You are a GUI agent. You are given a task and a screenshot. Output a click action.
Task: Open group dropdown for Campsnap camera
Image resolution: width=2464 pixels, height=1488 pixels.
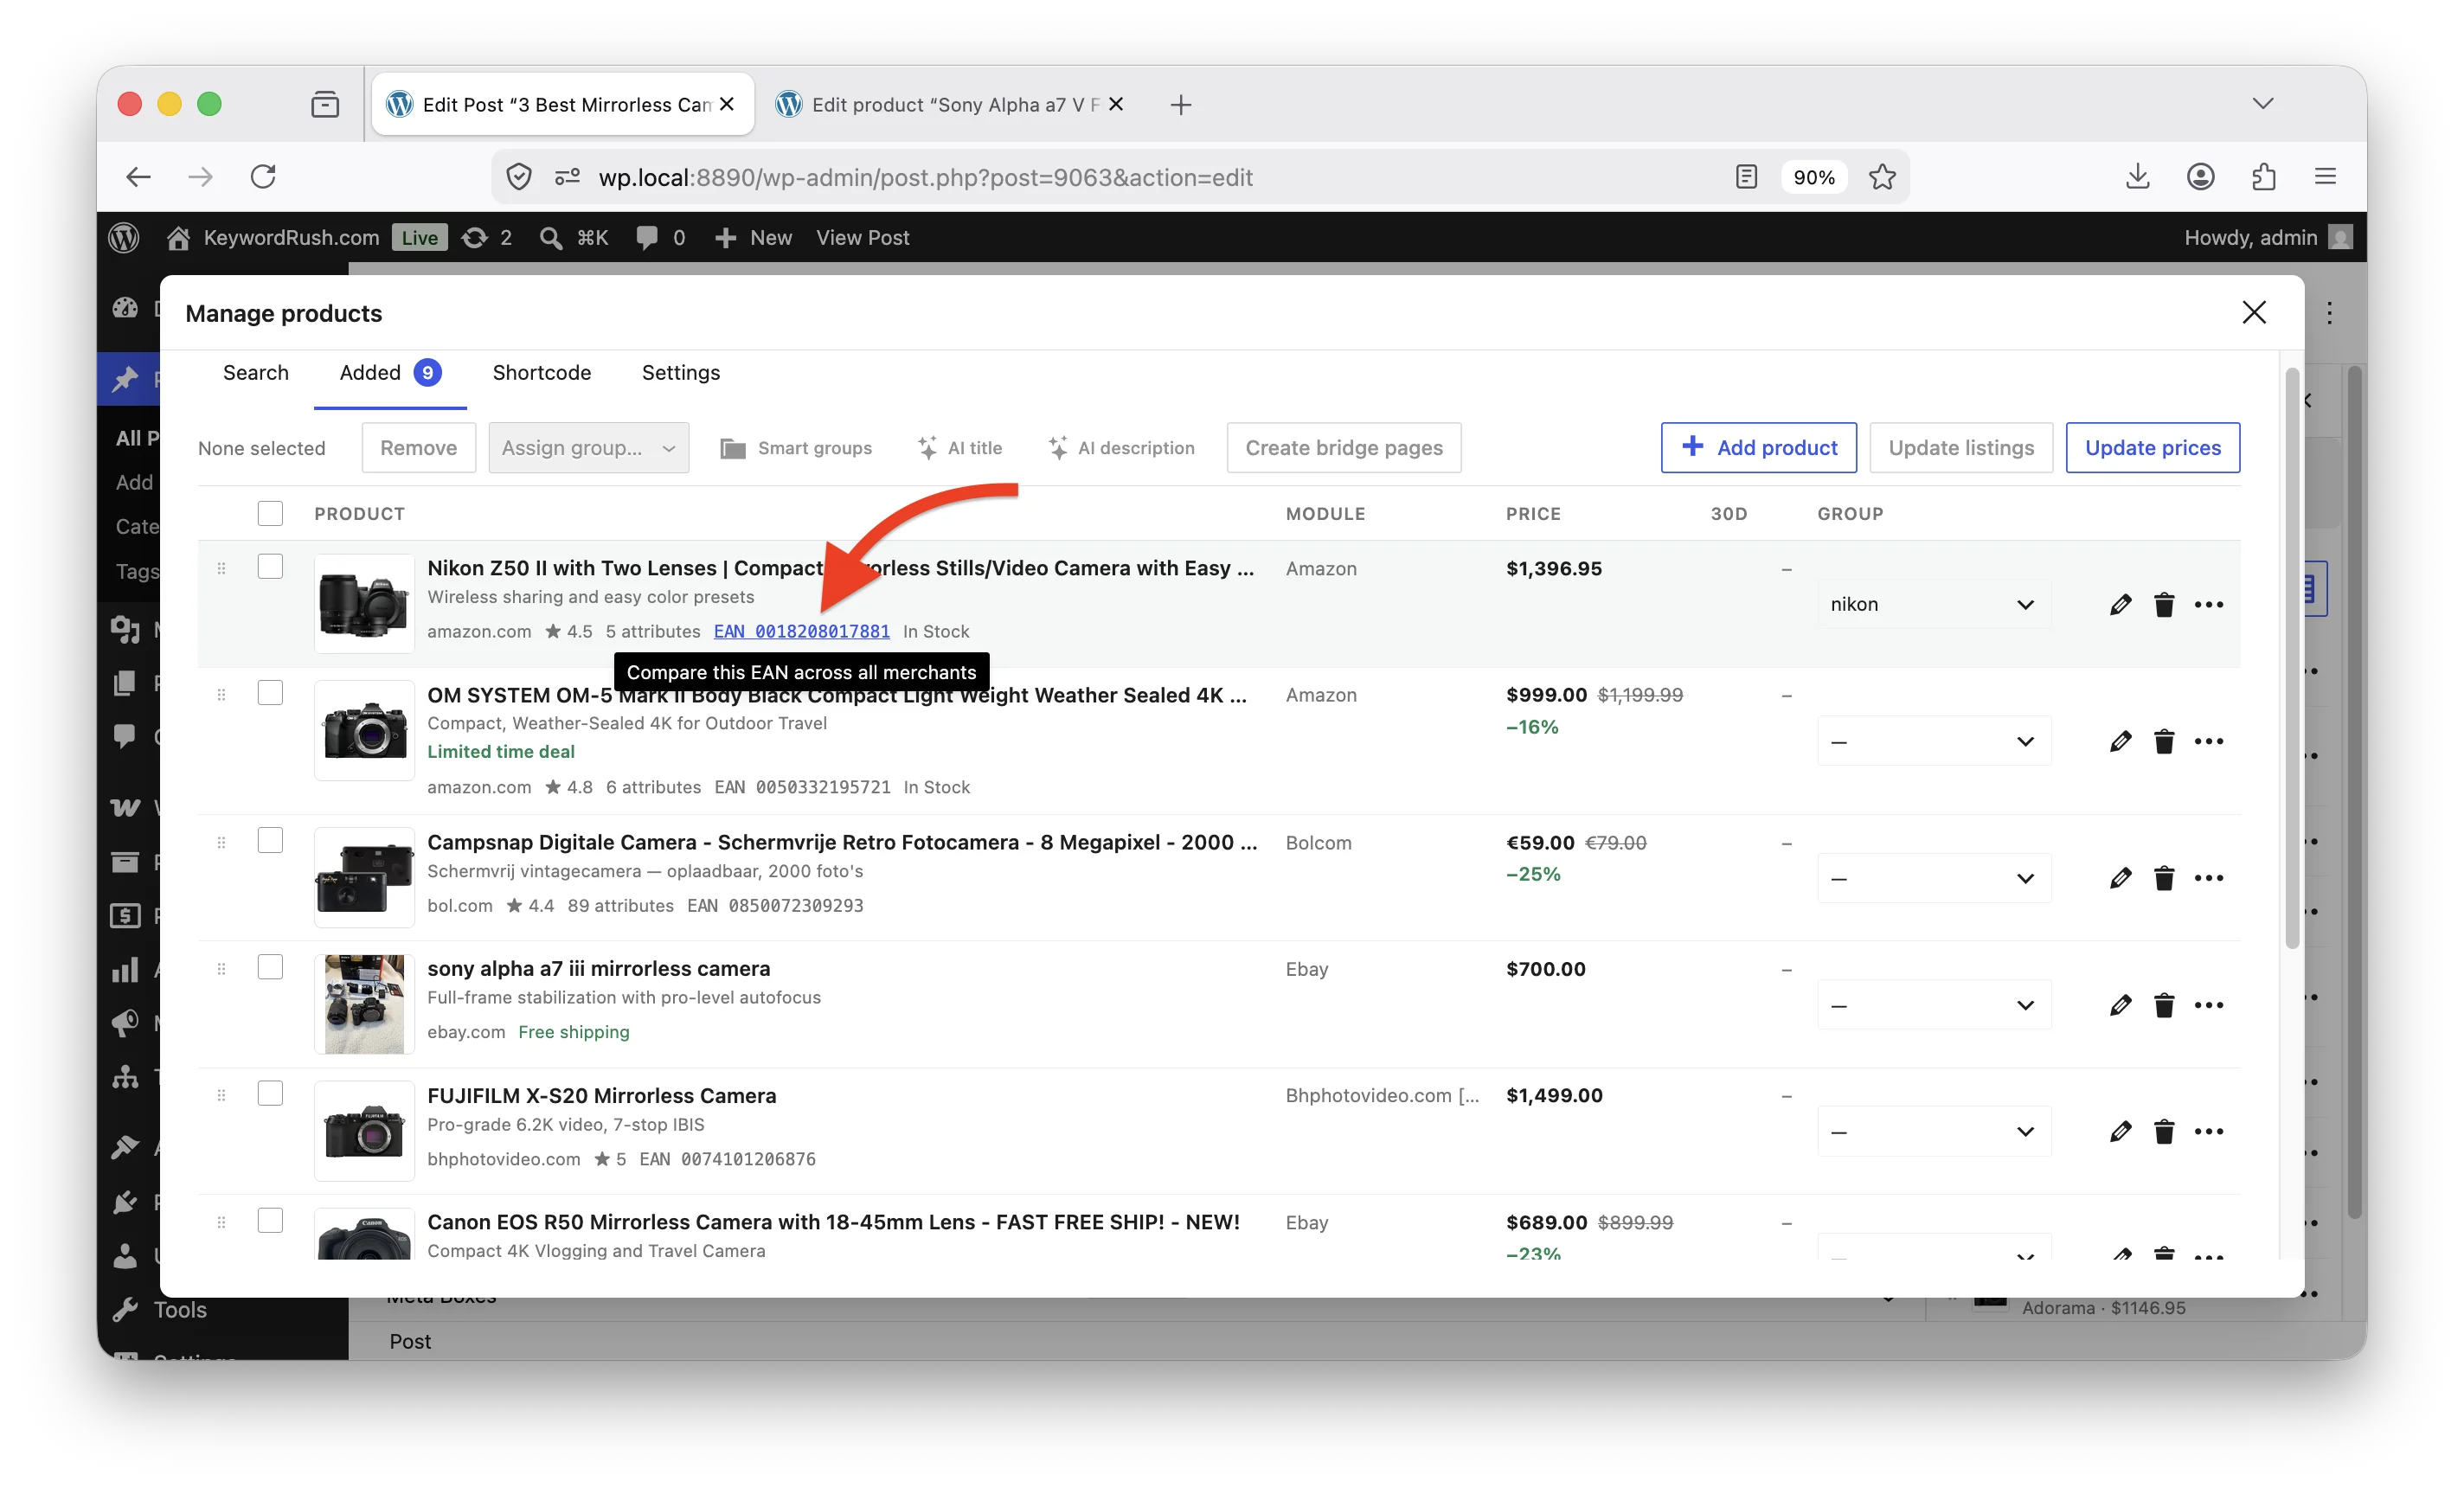pyautogui.click(x=1932, y=878)
